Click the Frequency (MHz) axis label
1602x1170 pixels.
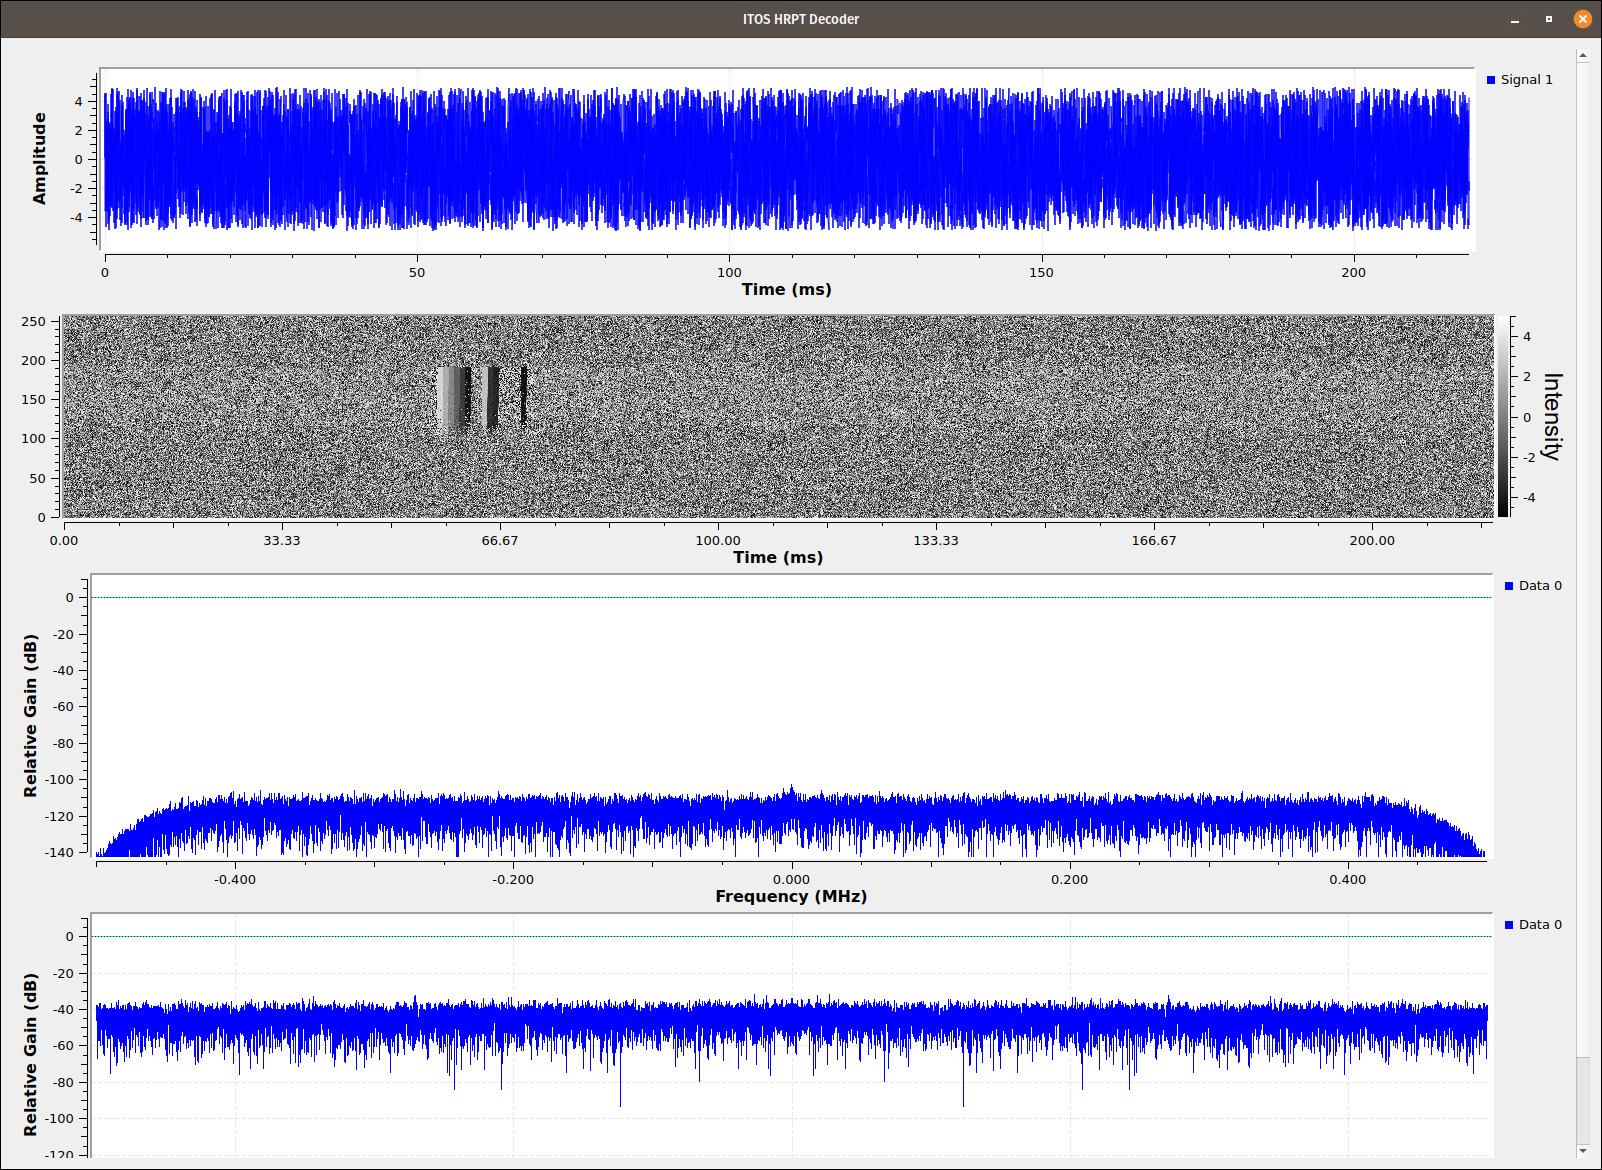pyautogui.click(x=791, y=896)
